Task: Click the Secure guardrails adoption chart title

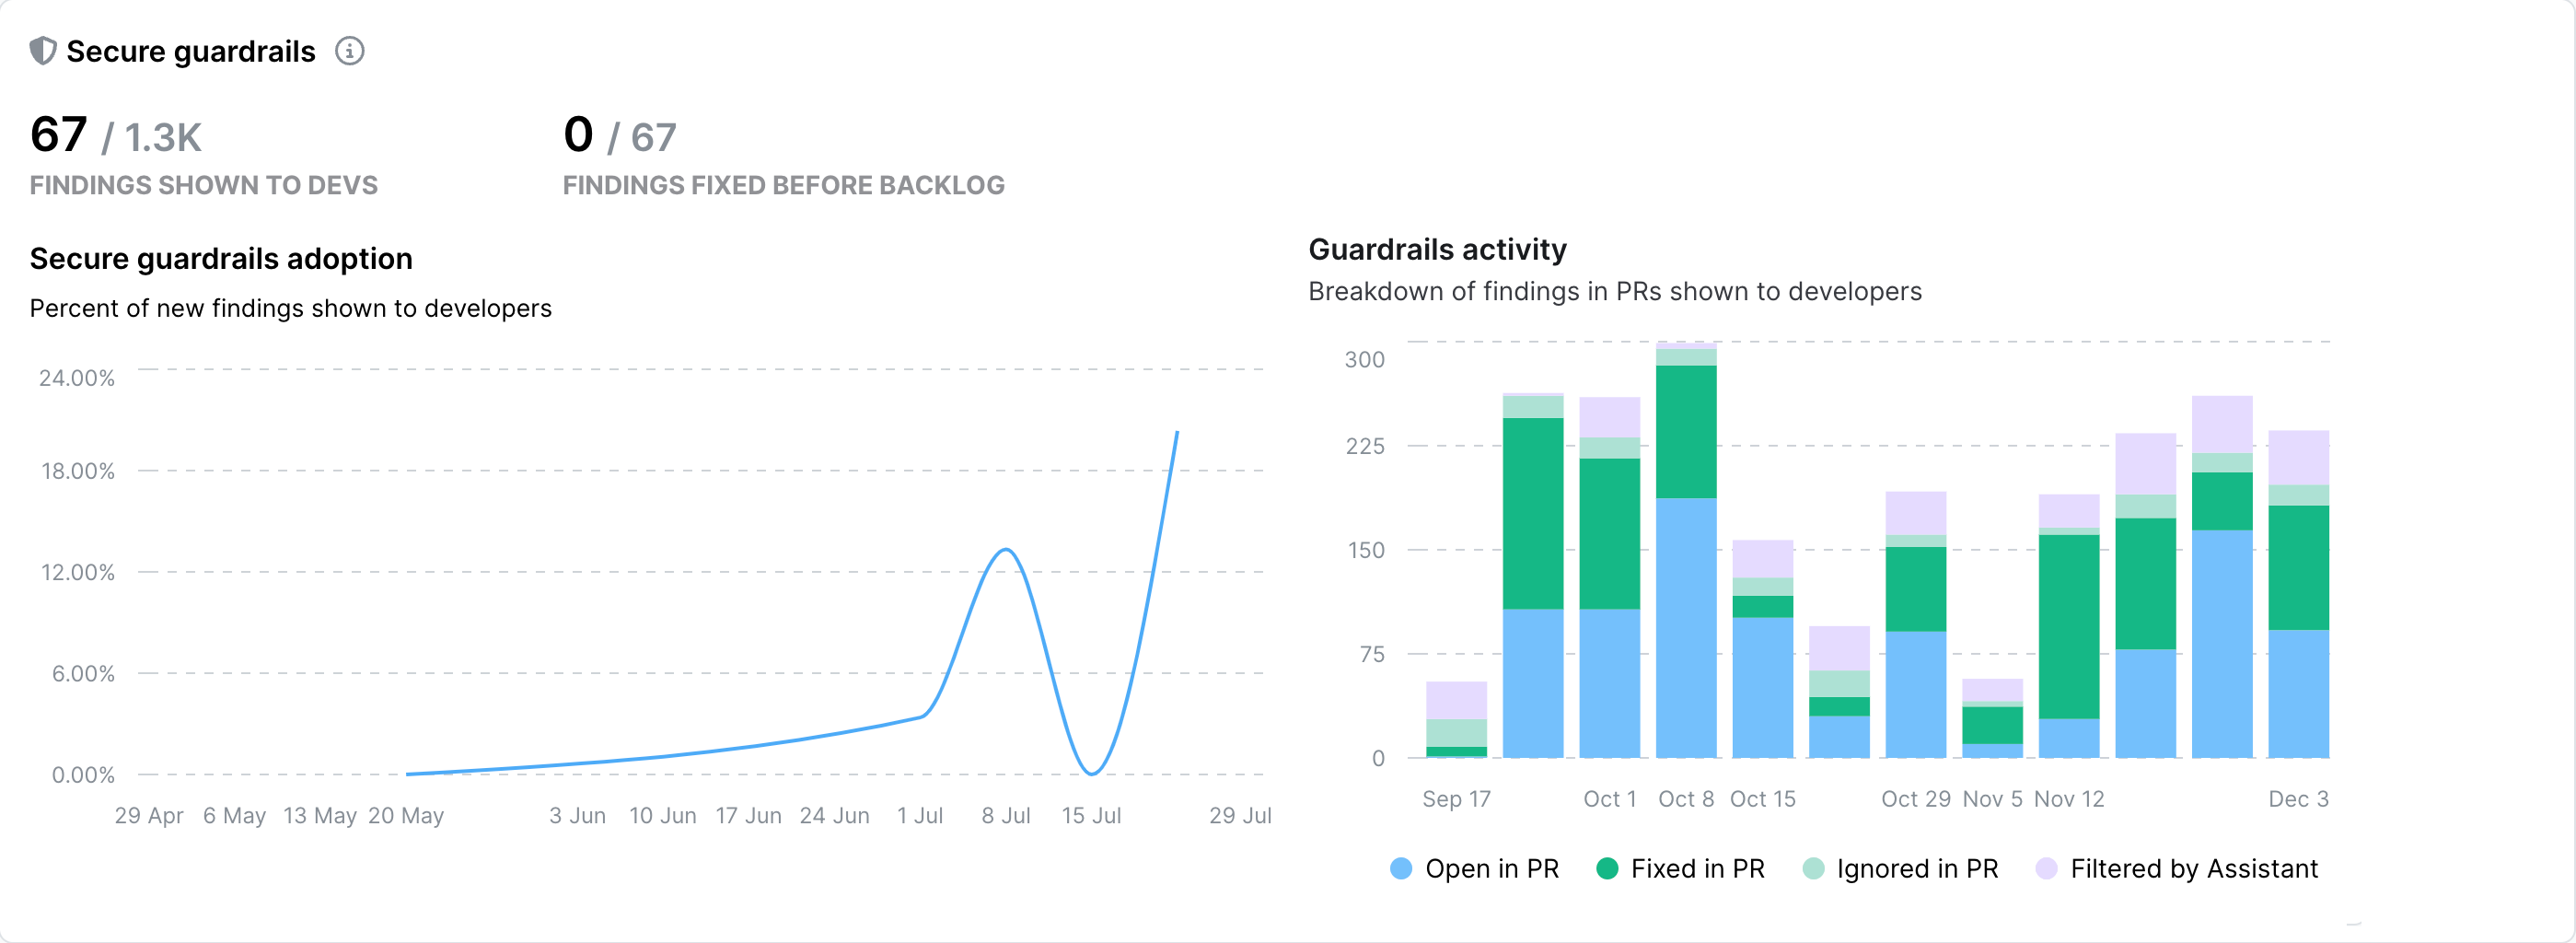Action: pyautogui.click(x=221, y=259)
